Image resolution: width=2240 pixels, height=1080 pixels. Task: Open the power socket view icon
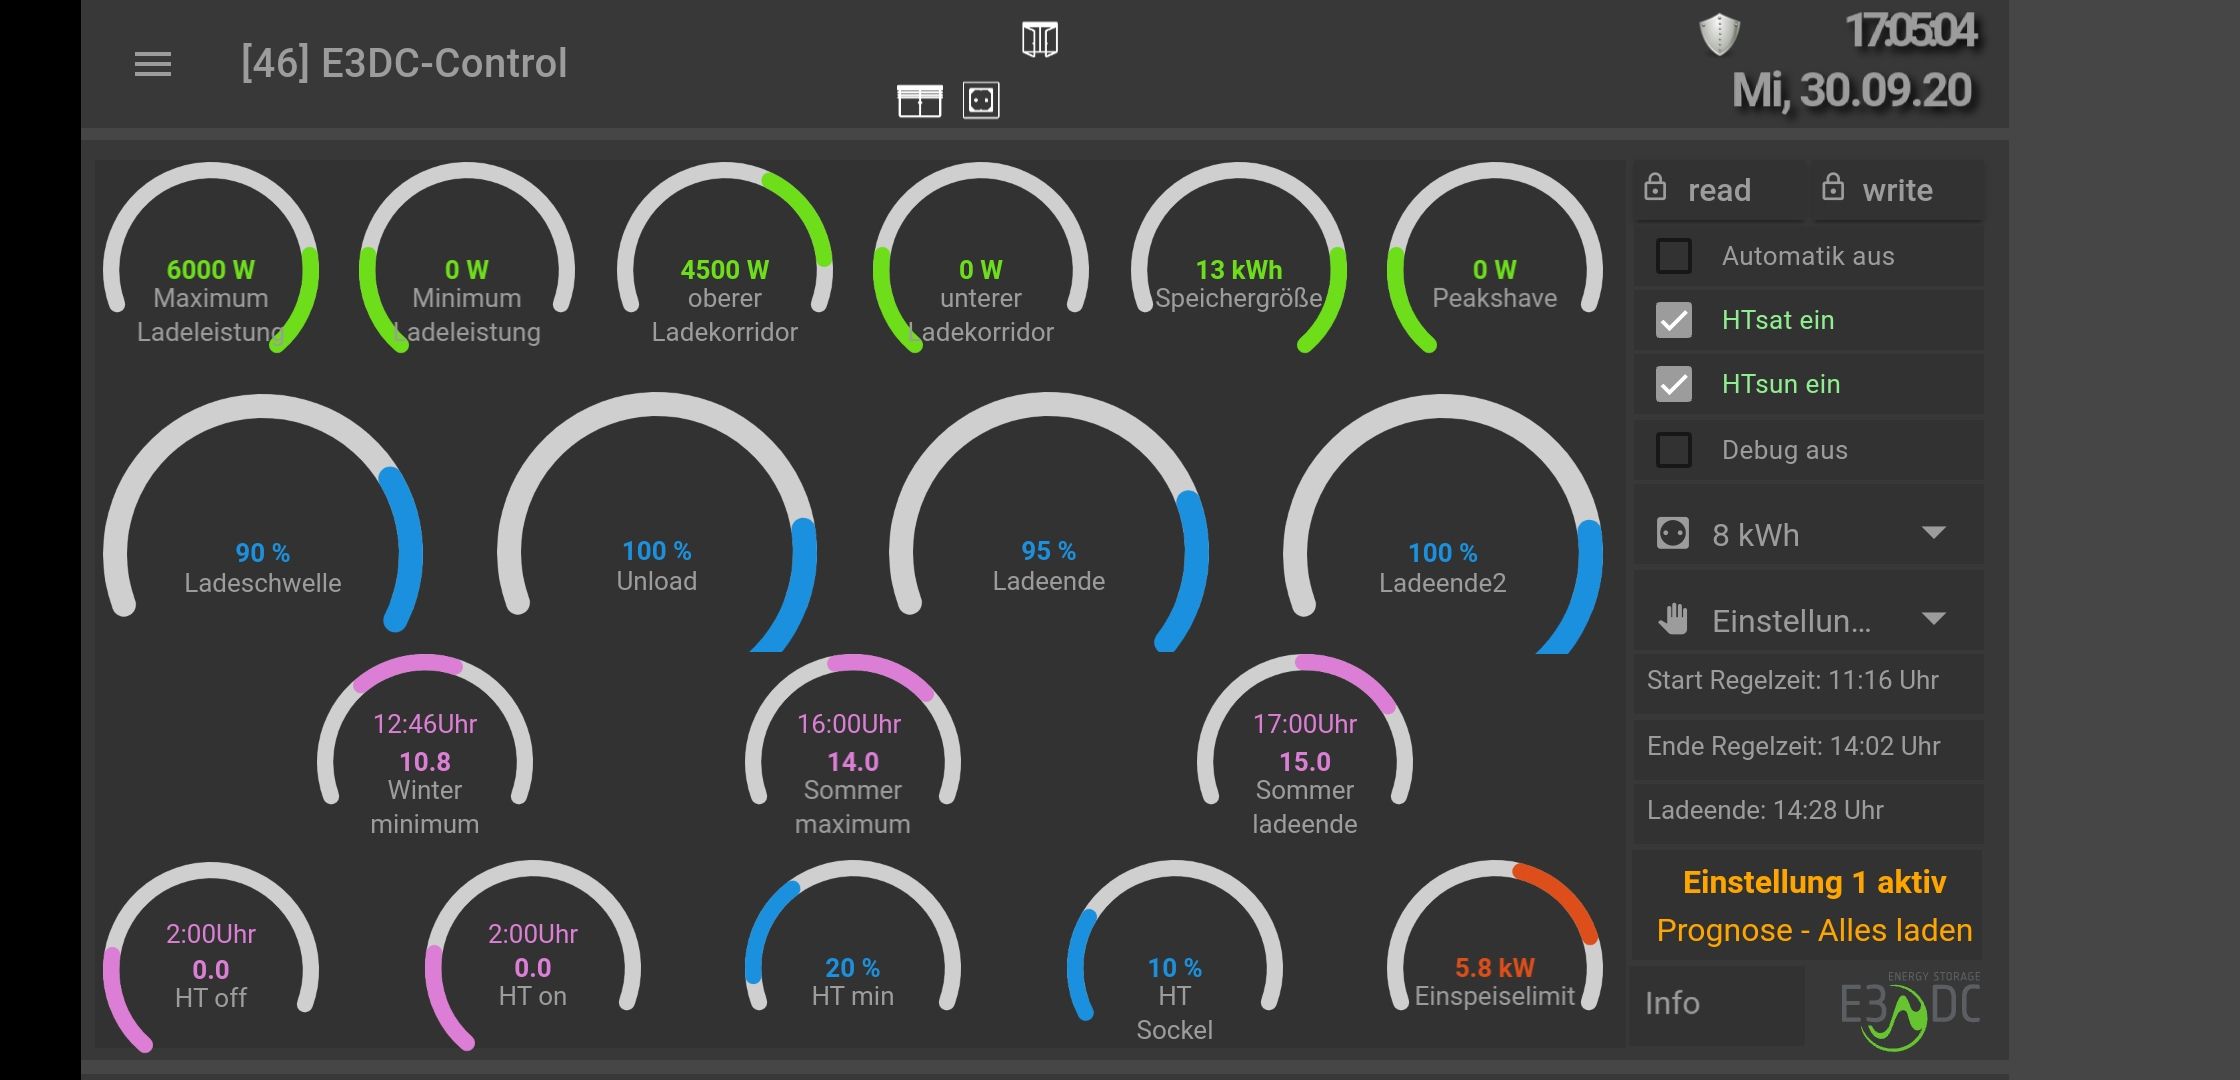[981, 100]
